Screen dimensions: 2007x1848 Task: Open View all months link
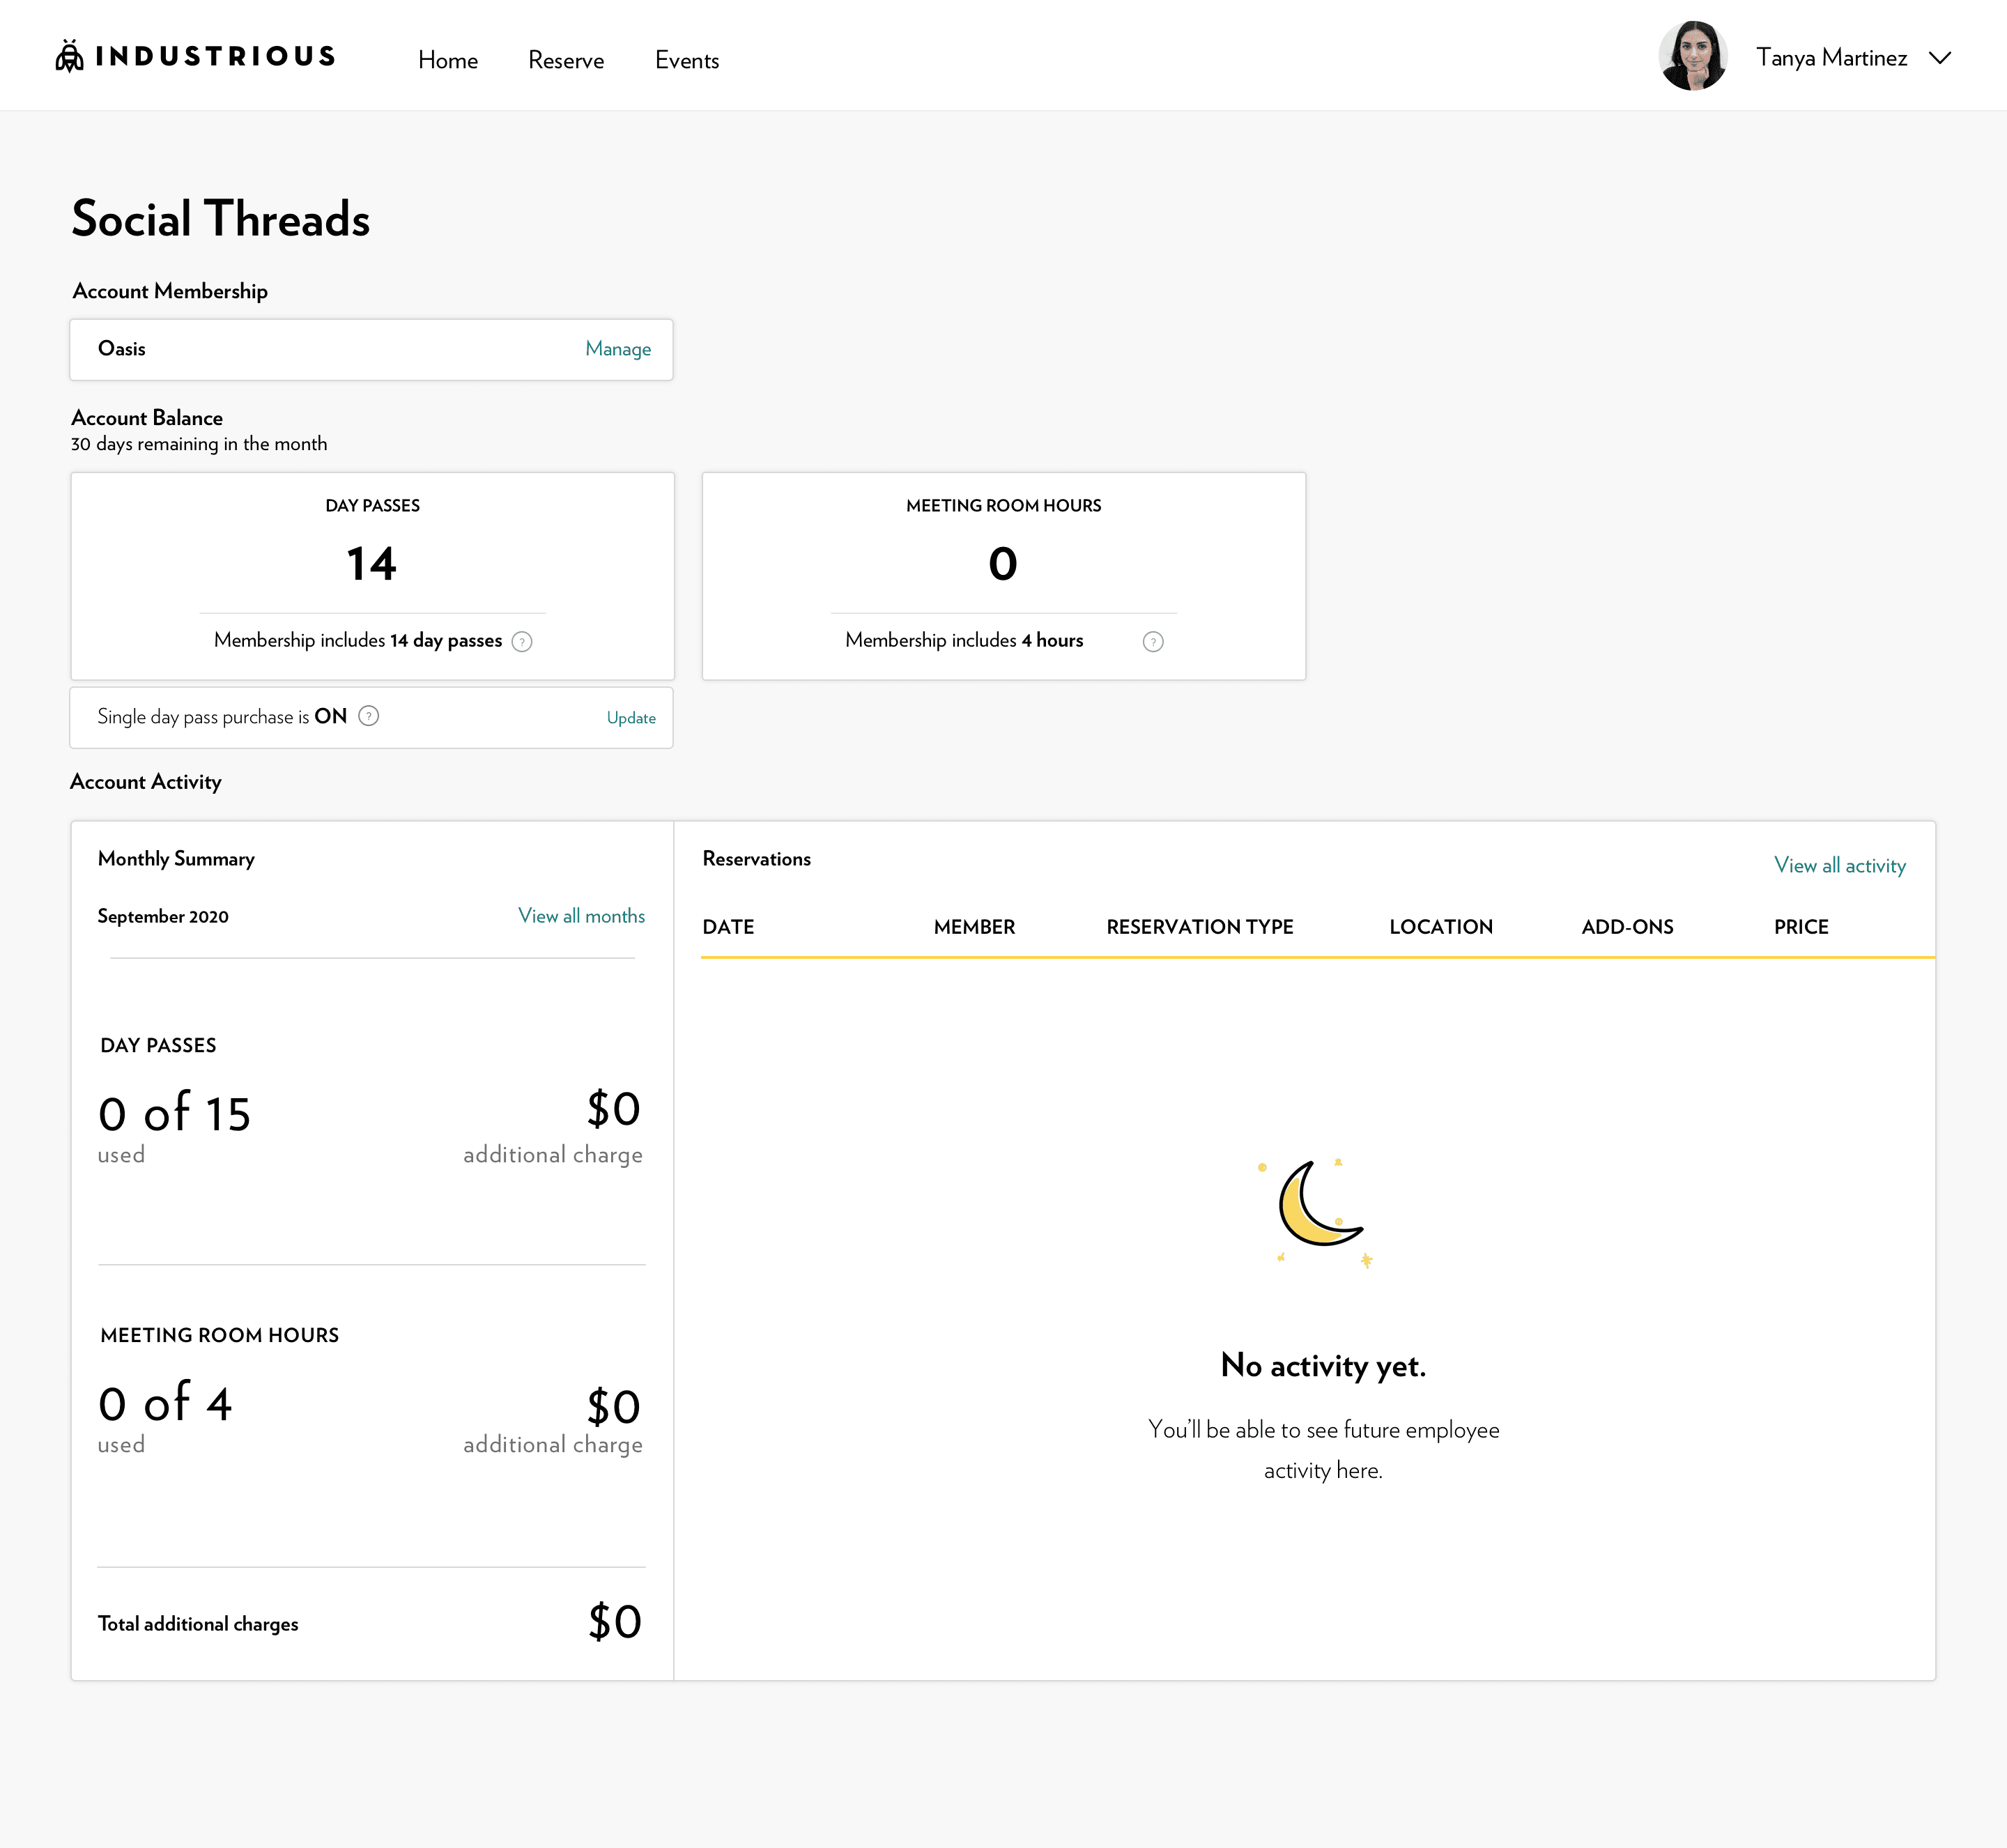coord(581,916)
